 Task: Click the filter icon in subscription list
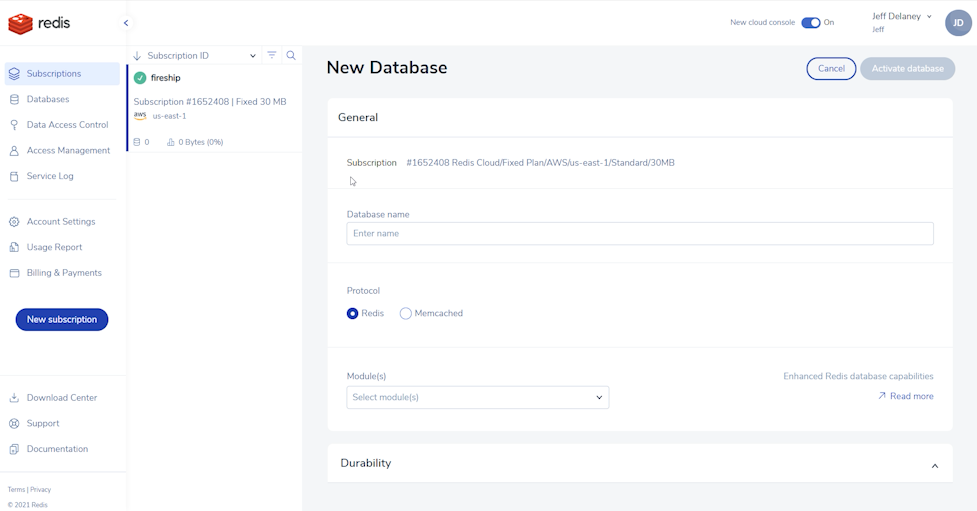272,56
